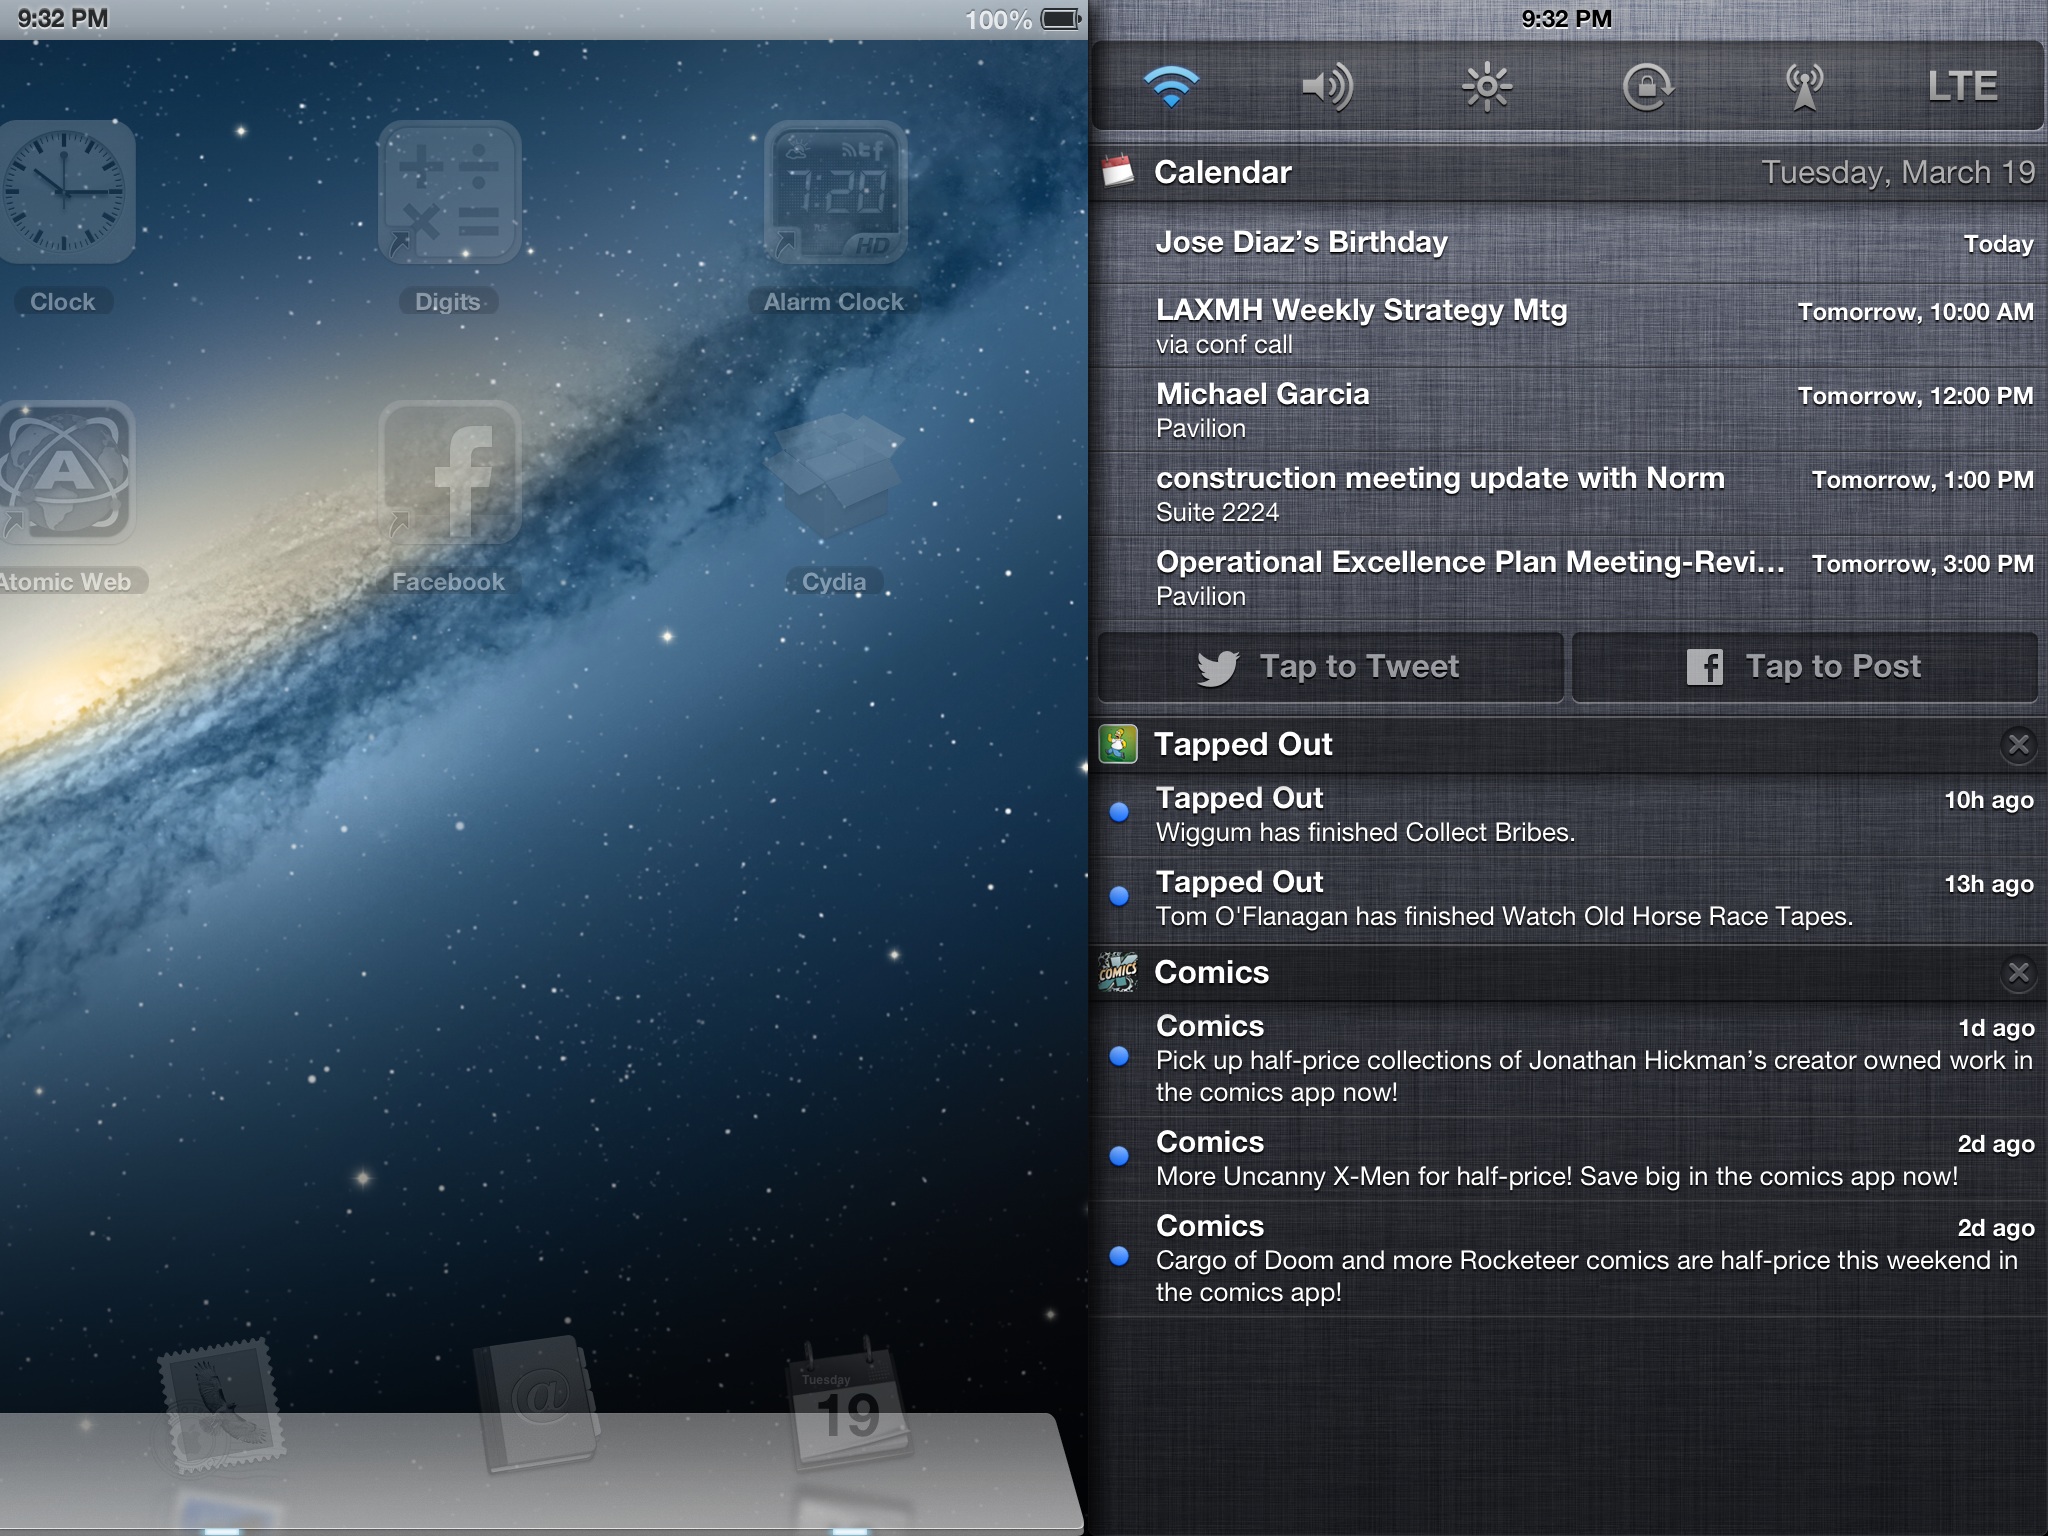
Task: Clear the Comics notifications
Action: coord(2018,972)
